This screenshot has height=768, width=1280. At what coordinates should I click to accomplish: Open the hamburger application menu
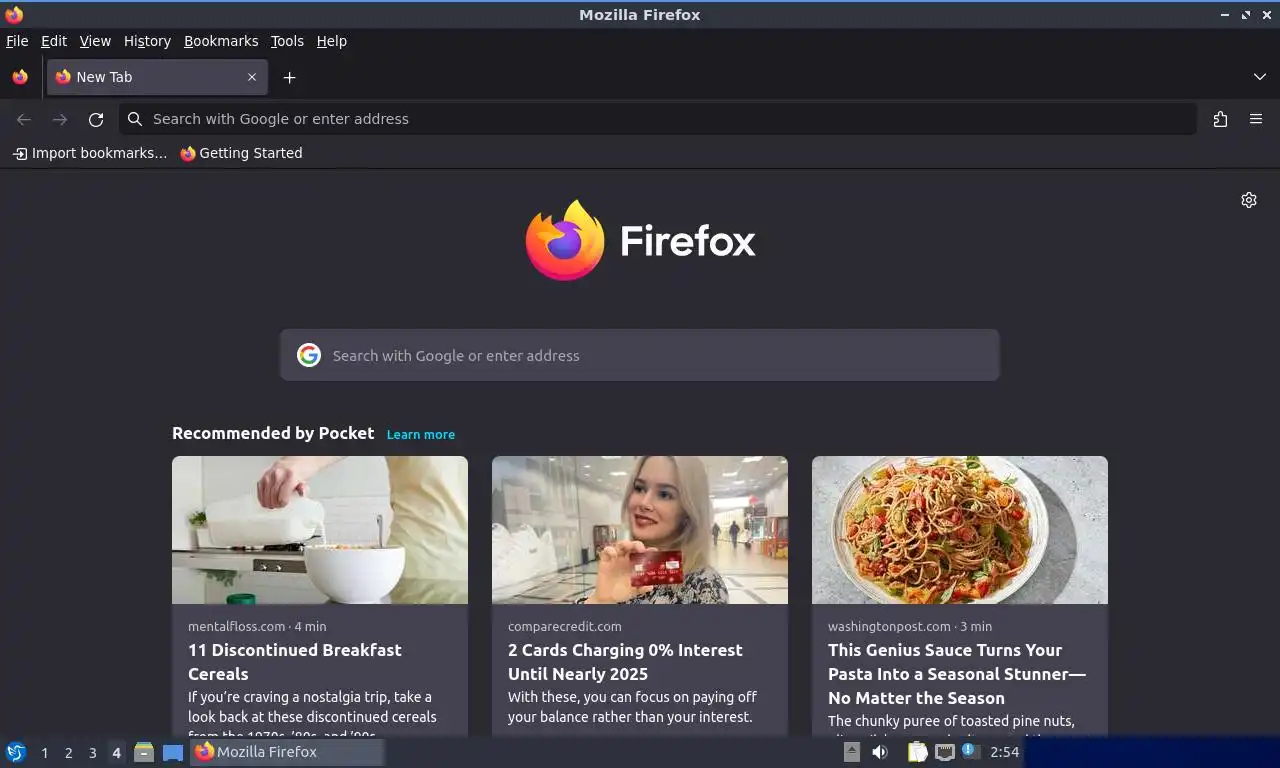(x=1256, y=119)
